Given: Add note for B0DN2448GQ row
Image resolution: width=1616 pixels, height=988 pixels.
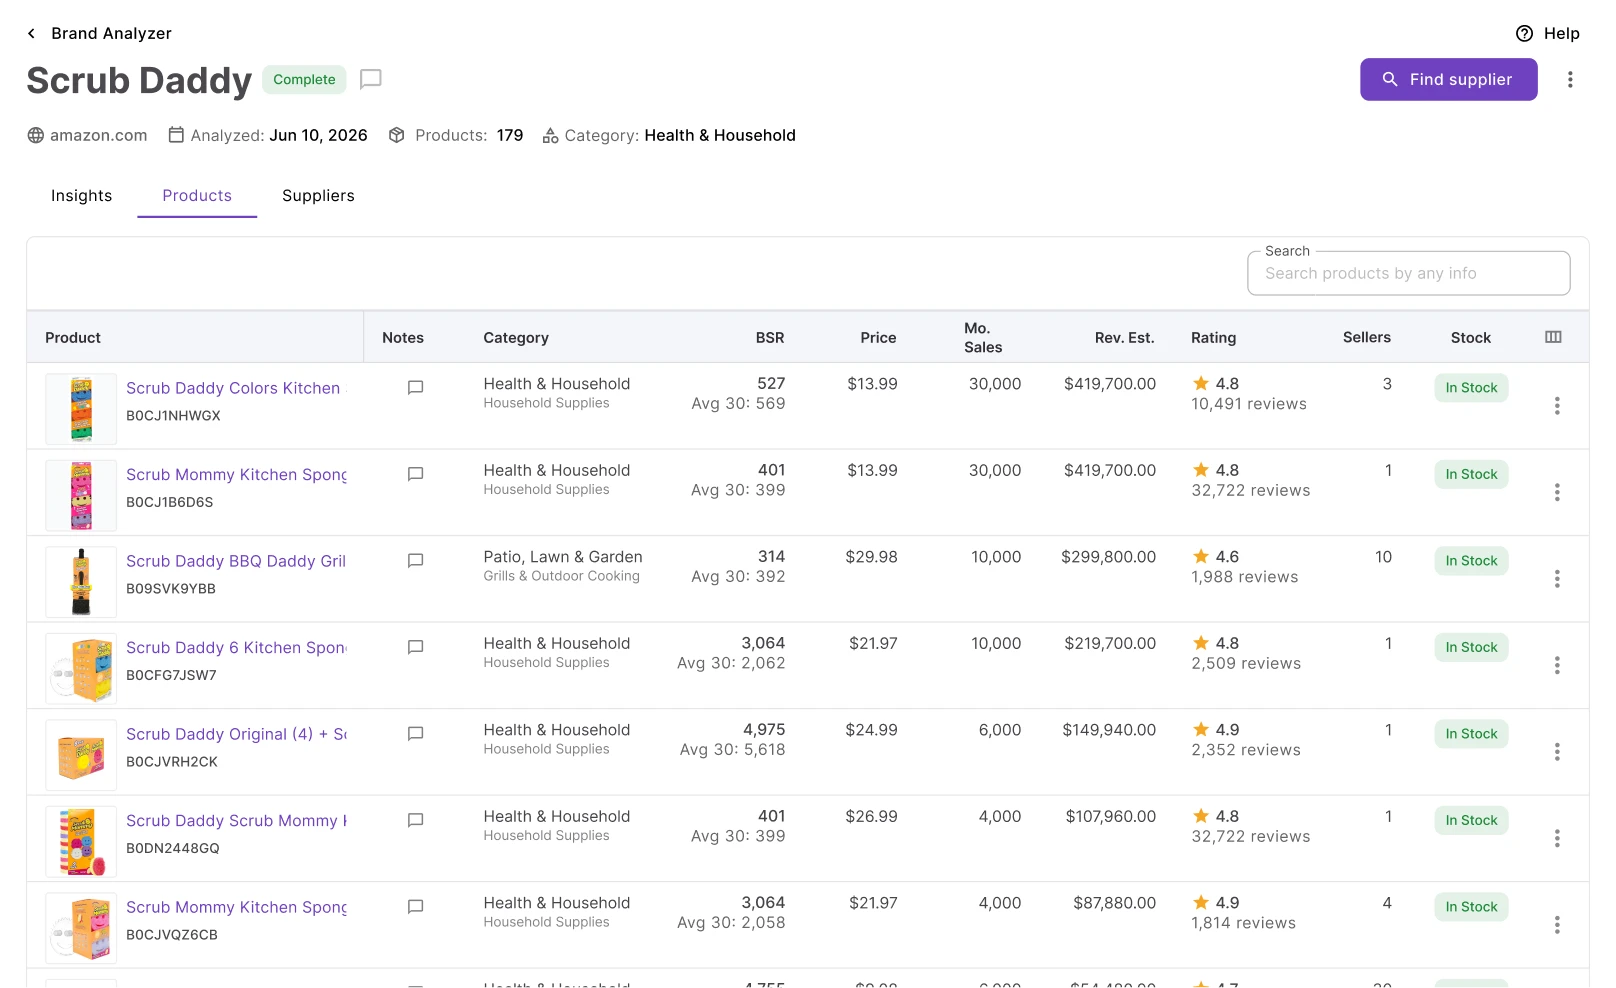Looking at the screenshot, I should [416, 820].
